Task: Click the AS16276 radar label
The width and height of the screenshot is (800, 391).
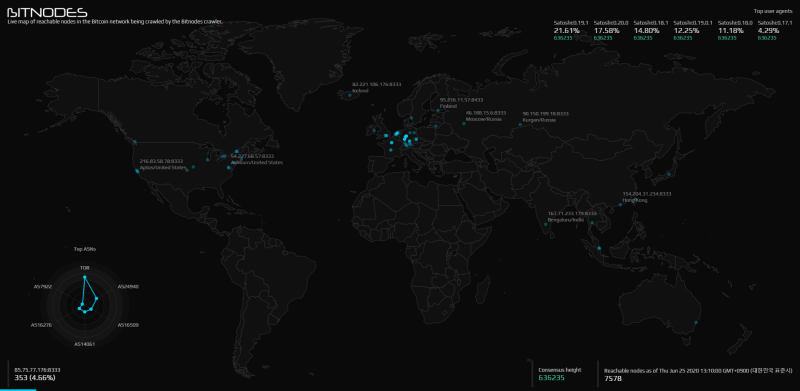Action: pyautogui.click(x=41, y=325)
